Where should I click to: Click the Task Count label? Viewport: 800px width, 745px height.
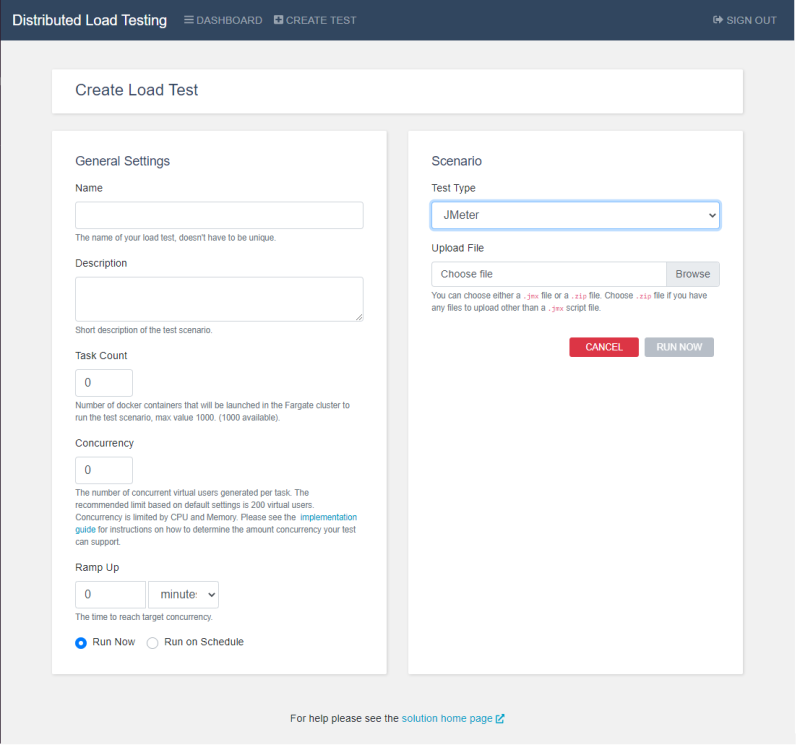coord(101,356)
